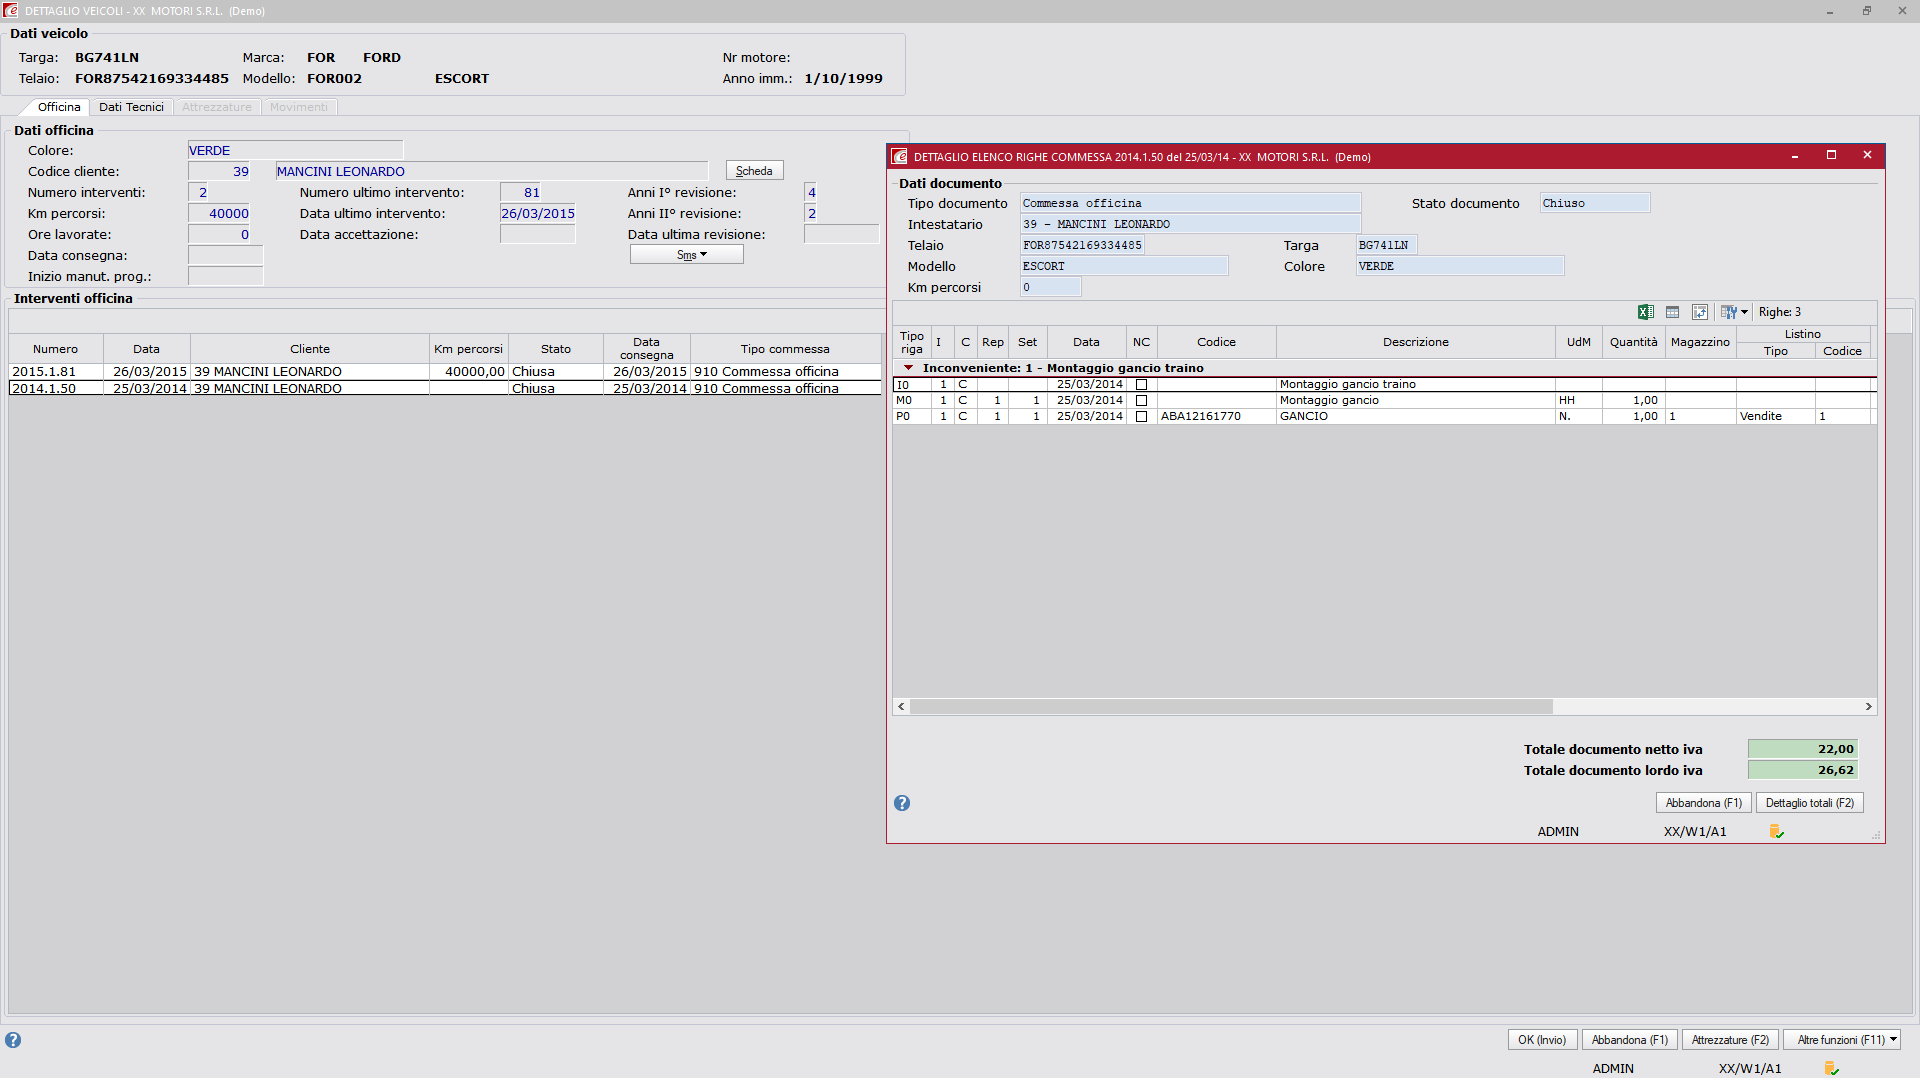
Task: Select intervention row 2015.1.81
Action: [x=445, y=371]
